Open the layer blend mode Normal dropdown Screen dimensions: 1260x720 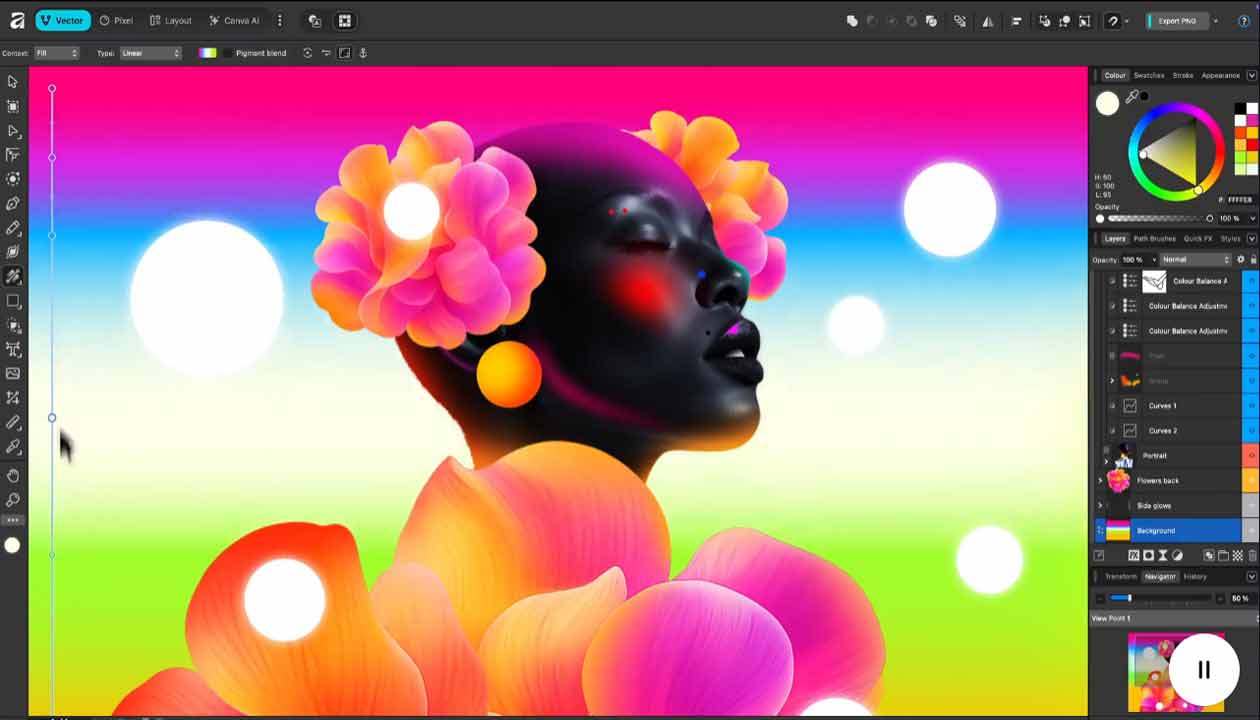(x=1194, y=259)
